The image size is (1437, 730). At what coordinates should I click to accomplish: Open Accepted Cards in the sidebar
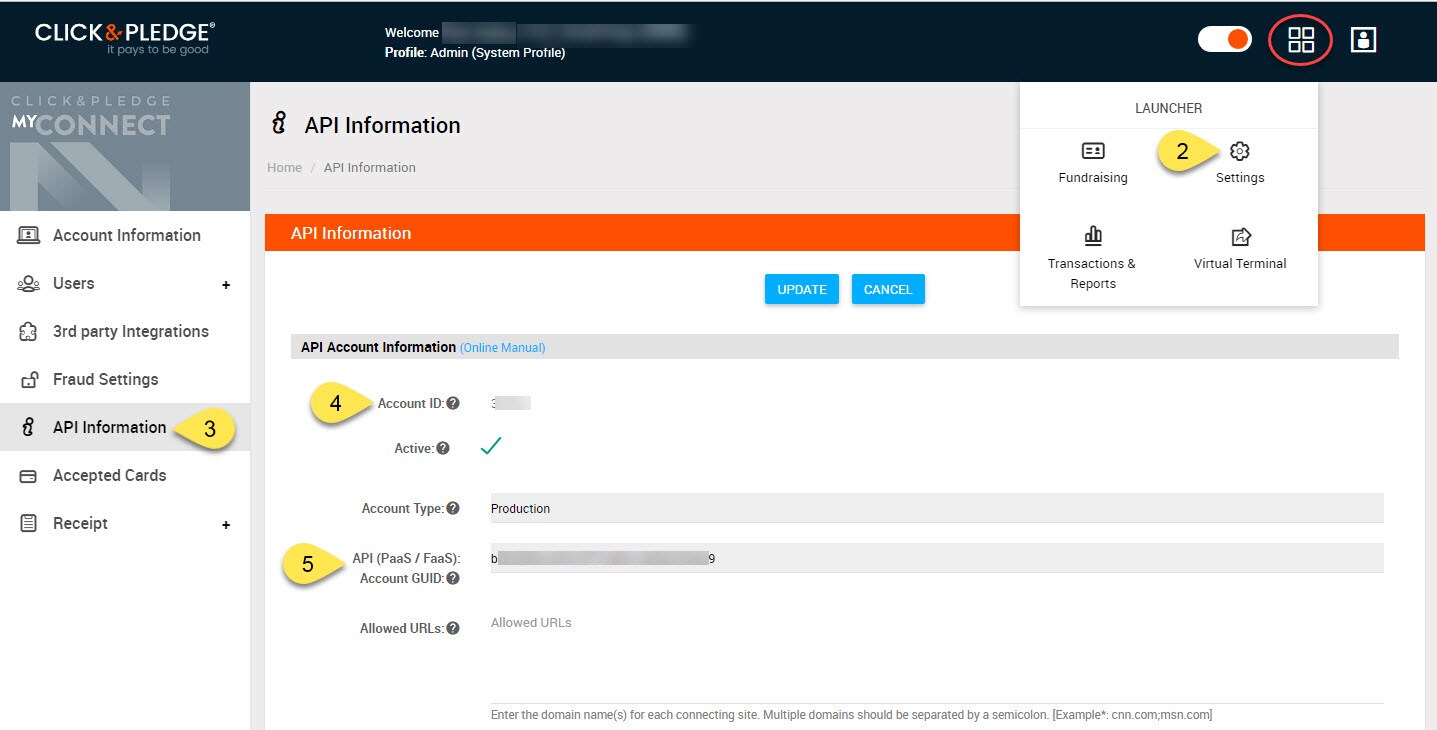(x=125, y=475)
